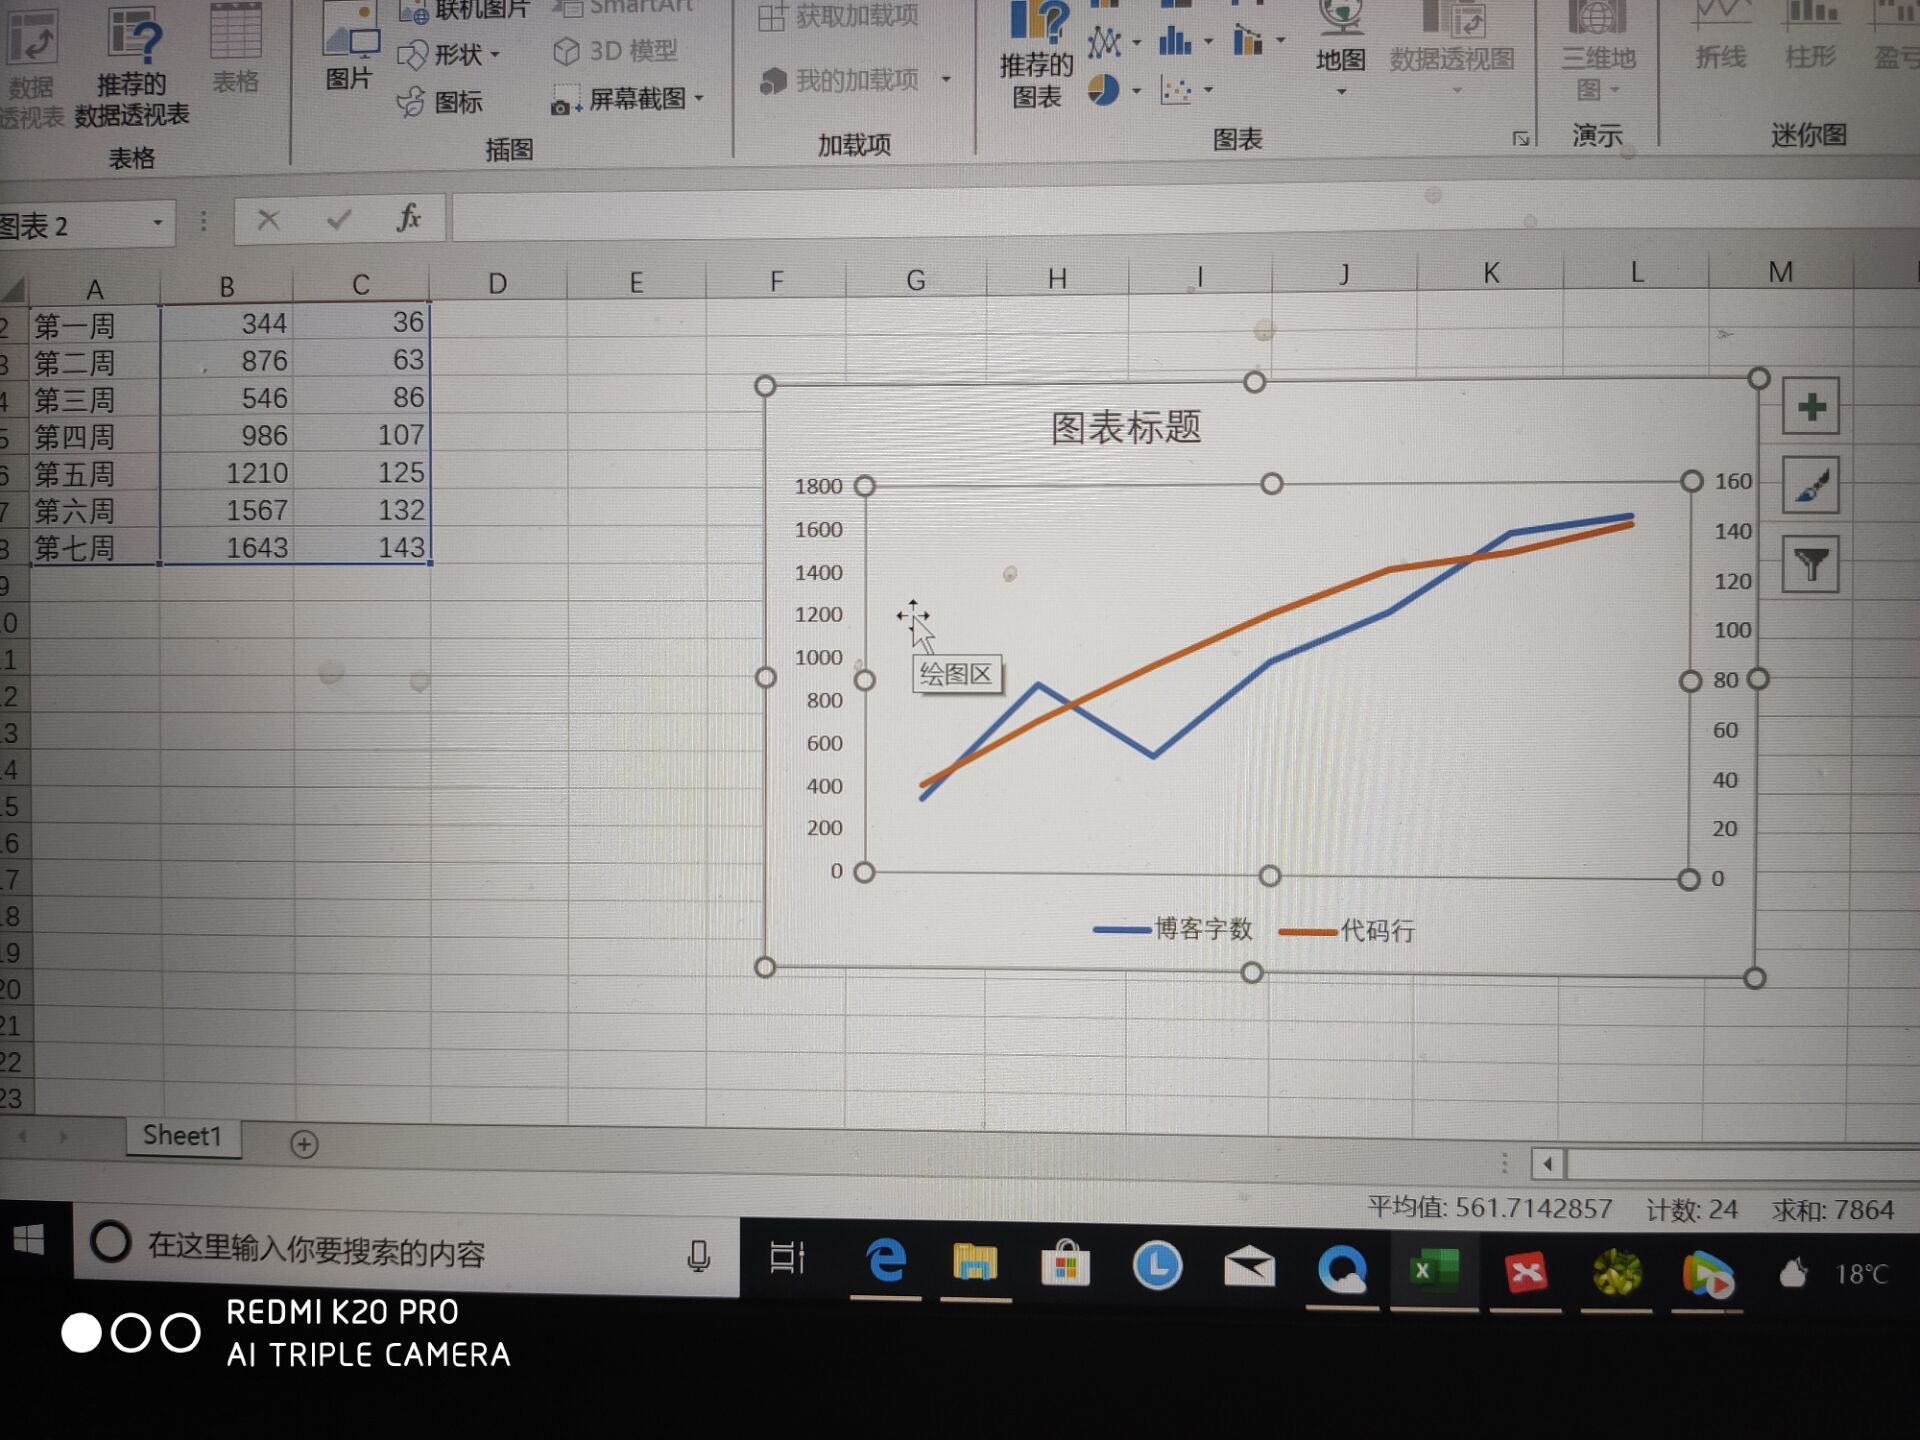The image size is (1920, 1440).
Task: Select the Sheet1 tab
Action: 181,1135
